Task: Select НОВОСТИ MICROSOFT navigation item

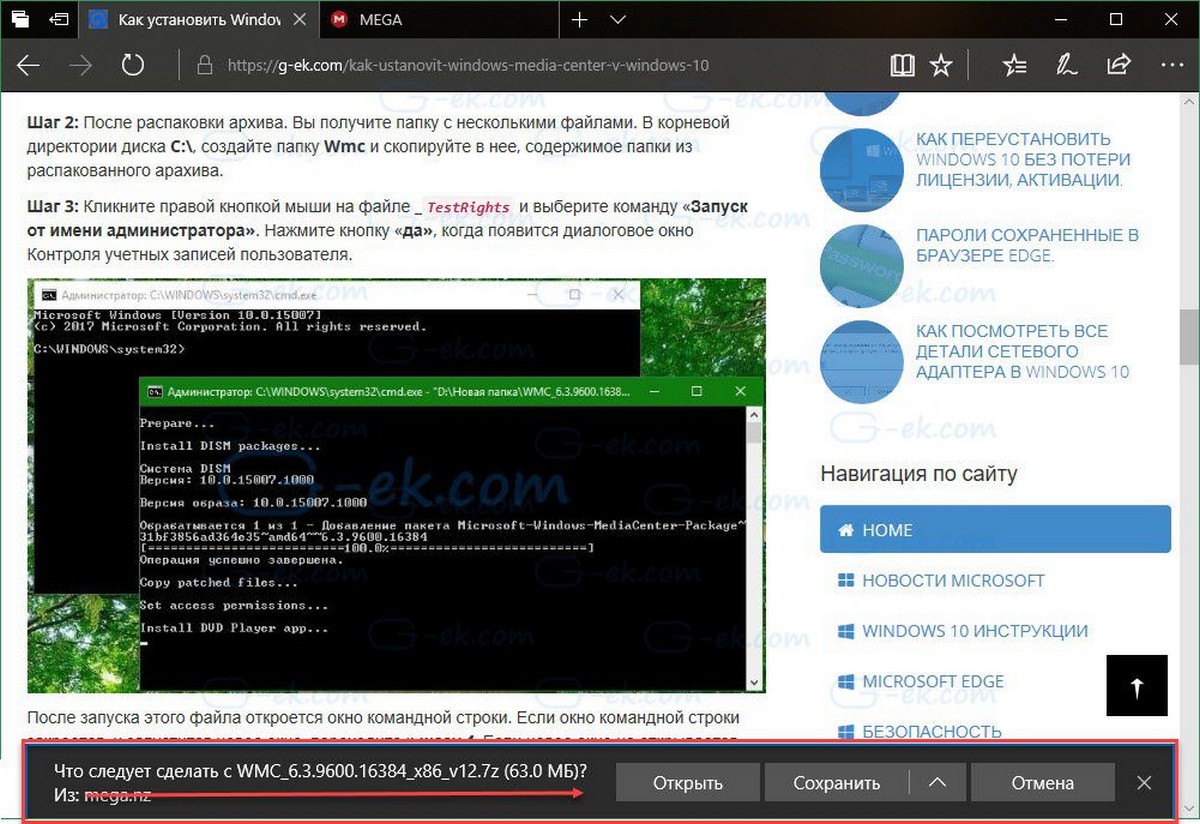Action: 953,580
